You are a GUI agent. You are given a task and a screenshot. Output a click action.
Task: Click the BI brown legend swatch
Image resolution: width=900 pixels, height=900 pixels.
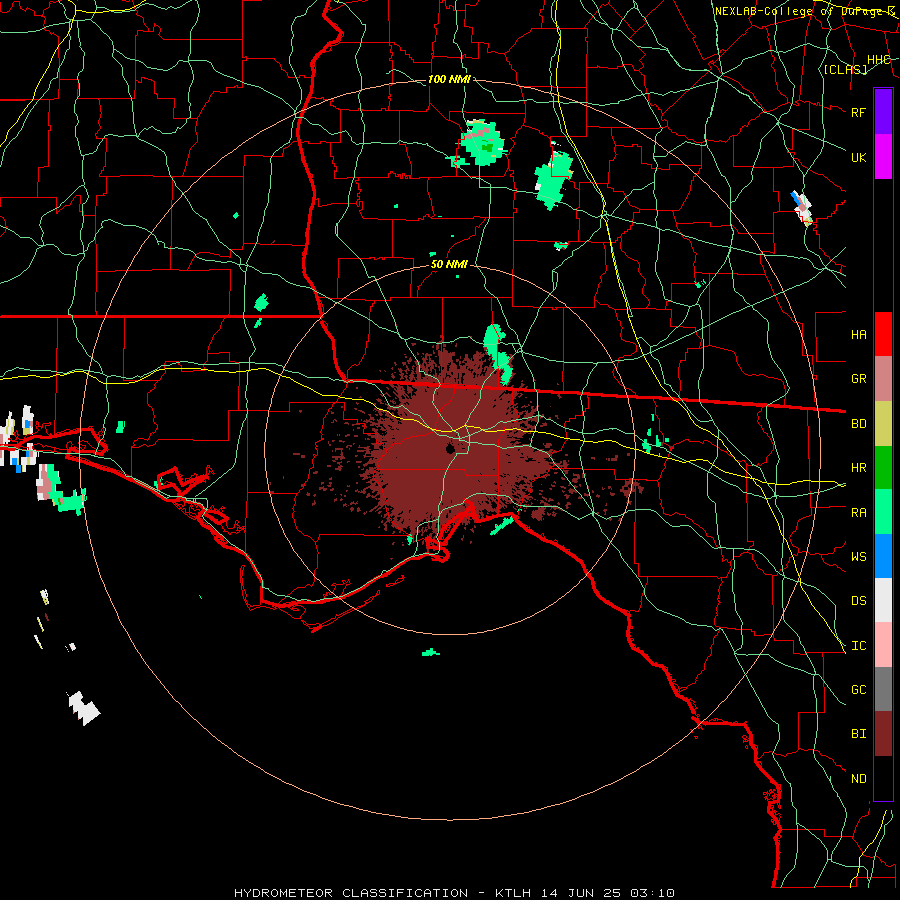click(x=883, y=734)
